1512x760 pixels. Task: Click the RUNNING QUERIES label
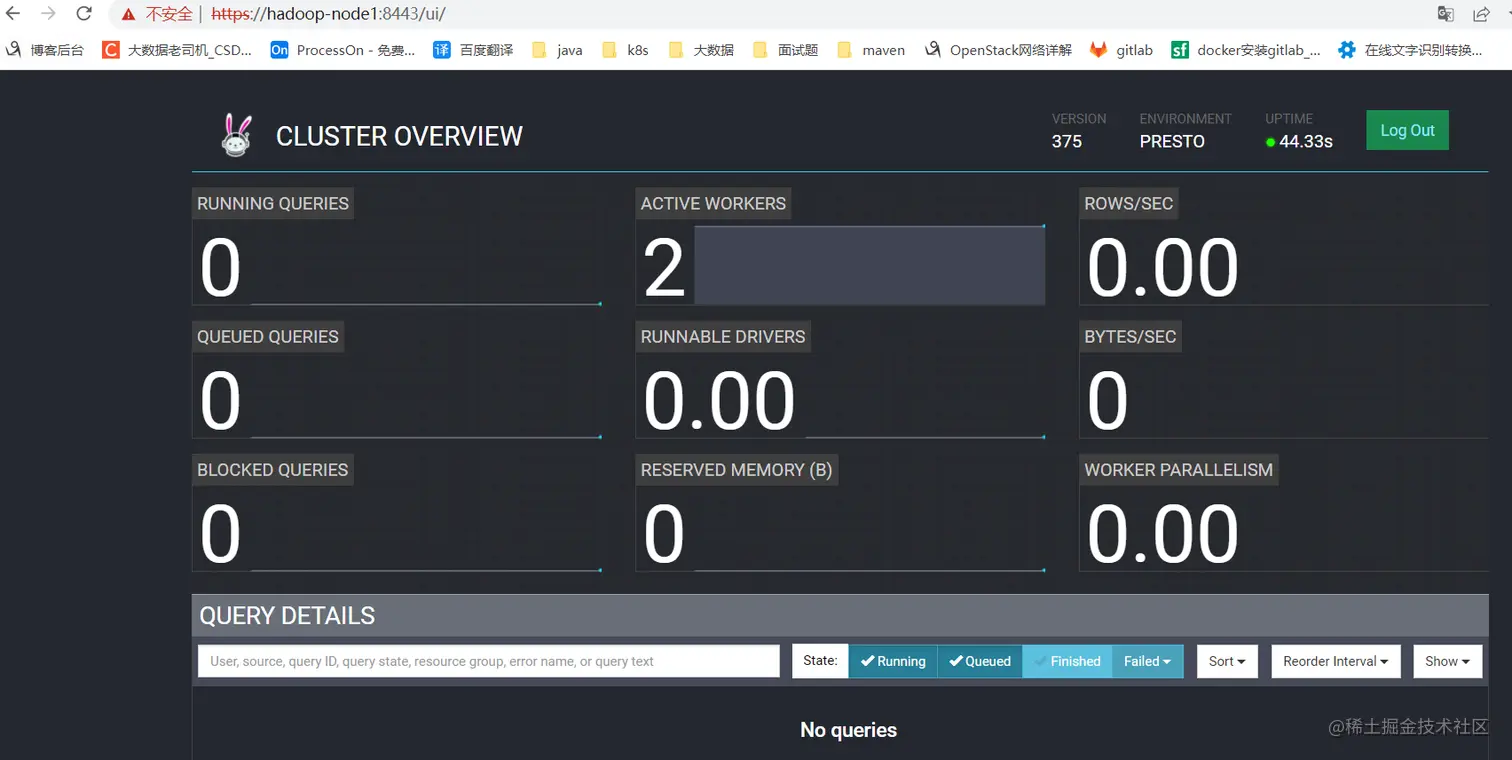[273, 203]
